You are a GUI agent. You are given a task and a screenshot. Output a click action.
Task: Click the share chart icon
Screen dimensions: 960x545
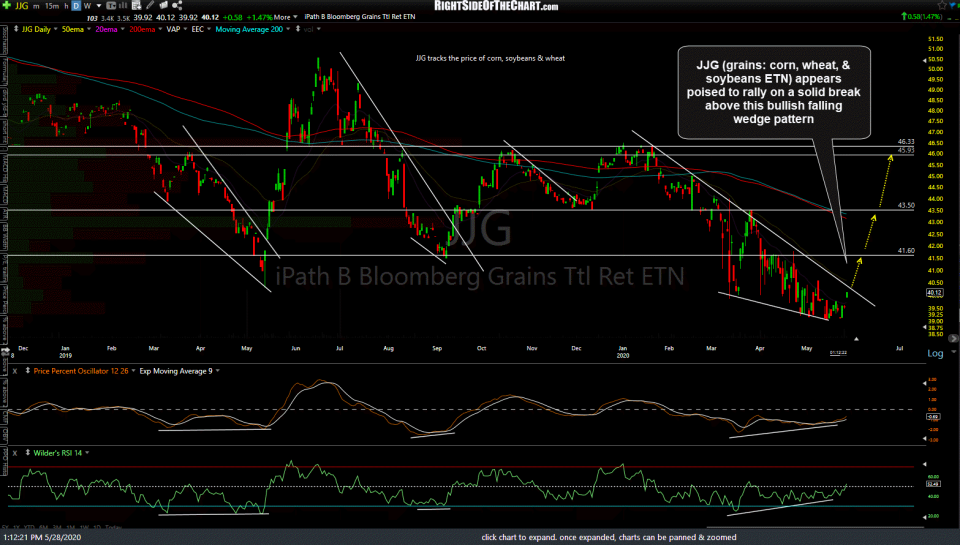tap(177, 6)
